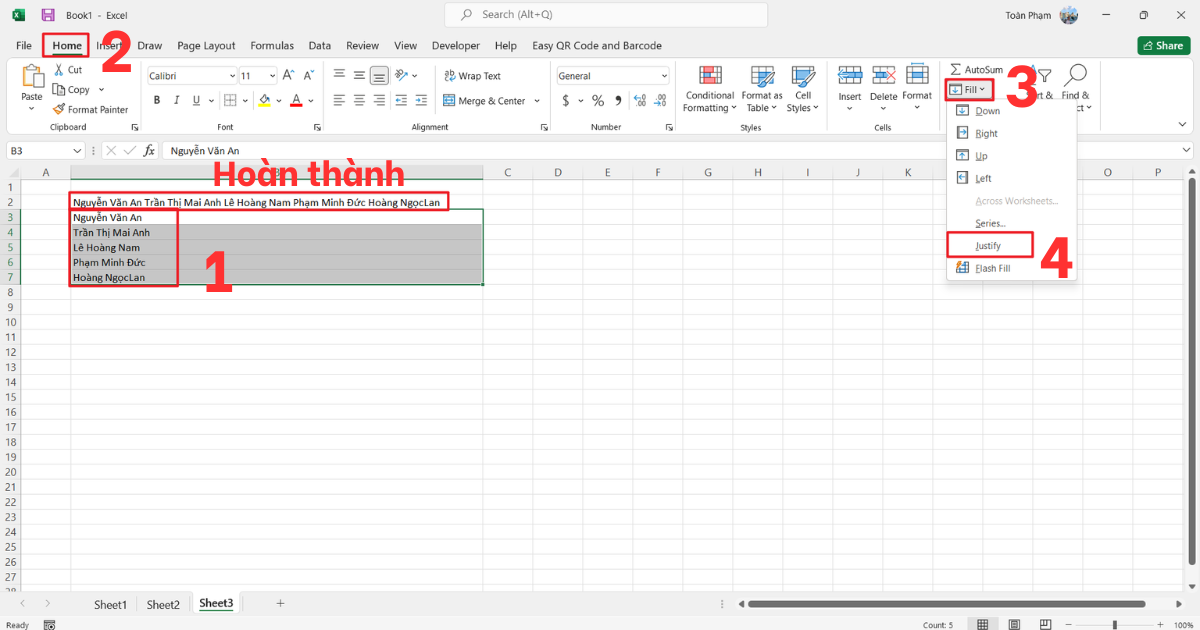Click the macro record icon in status bar
The height and width of the screenshot is (630, 1200).
click(x=49, y=625)
